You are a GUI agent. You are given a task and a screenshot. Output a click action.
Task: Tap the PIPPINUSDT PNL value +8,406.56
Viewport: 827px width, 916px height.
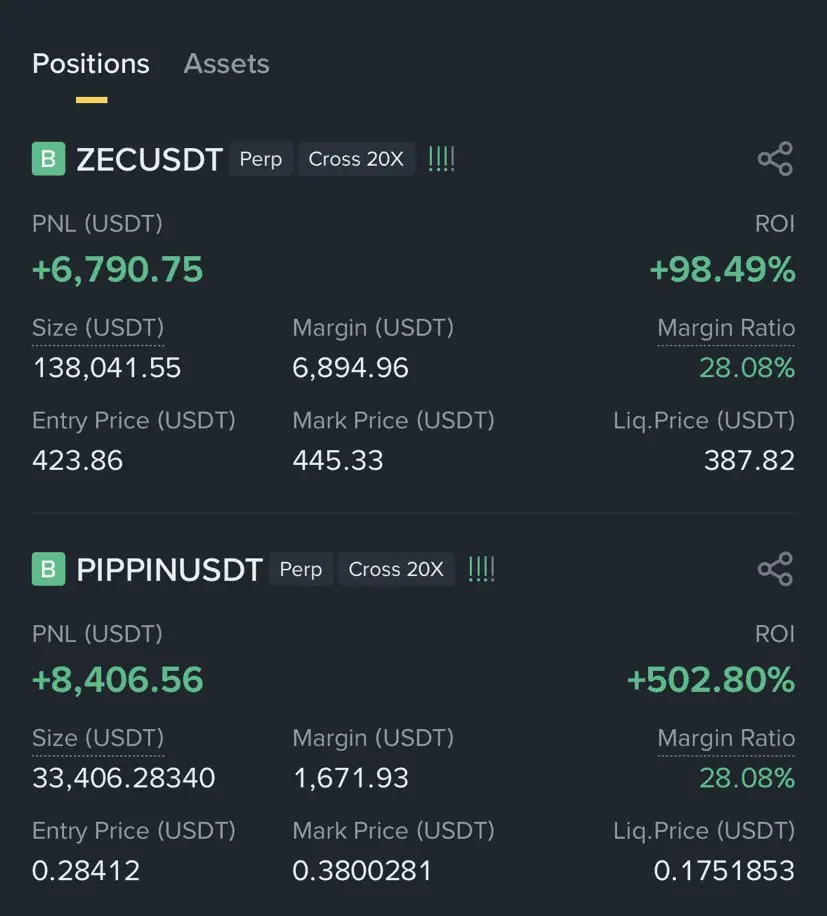118,680
